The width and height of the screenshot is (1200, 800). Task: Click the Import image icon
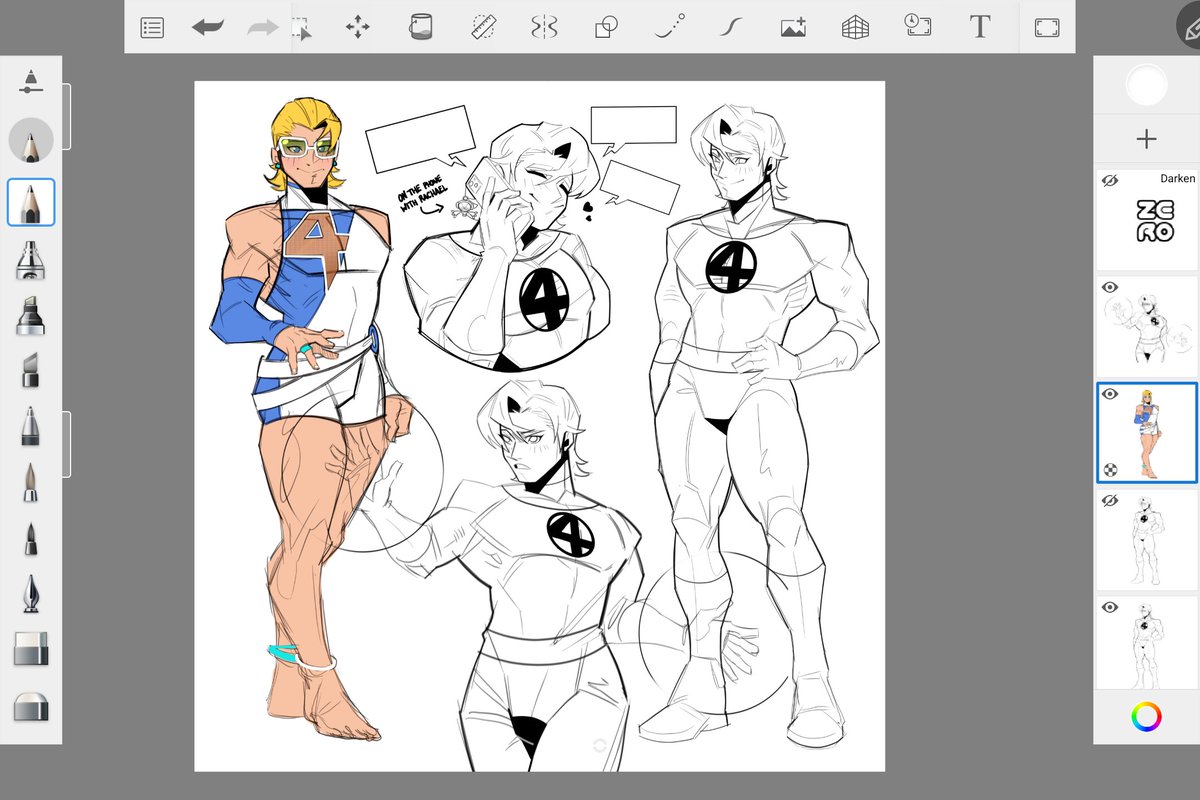pos(794,27)
